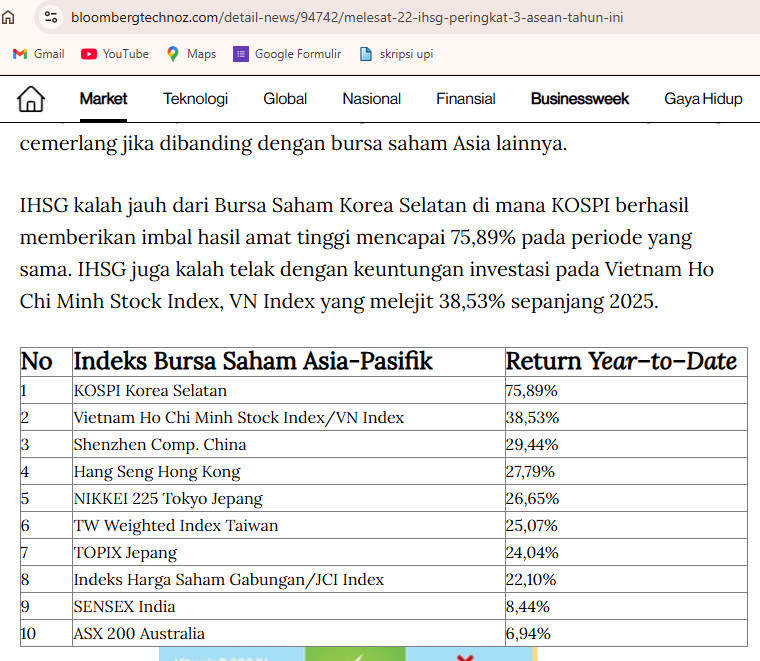Open the Teknologi section
The width and height of the screenshot is (760, 661).
click(195, 99)
